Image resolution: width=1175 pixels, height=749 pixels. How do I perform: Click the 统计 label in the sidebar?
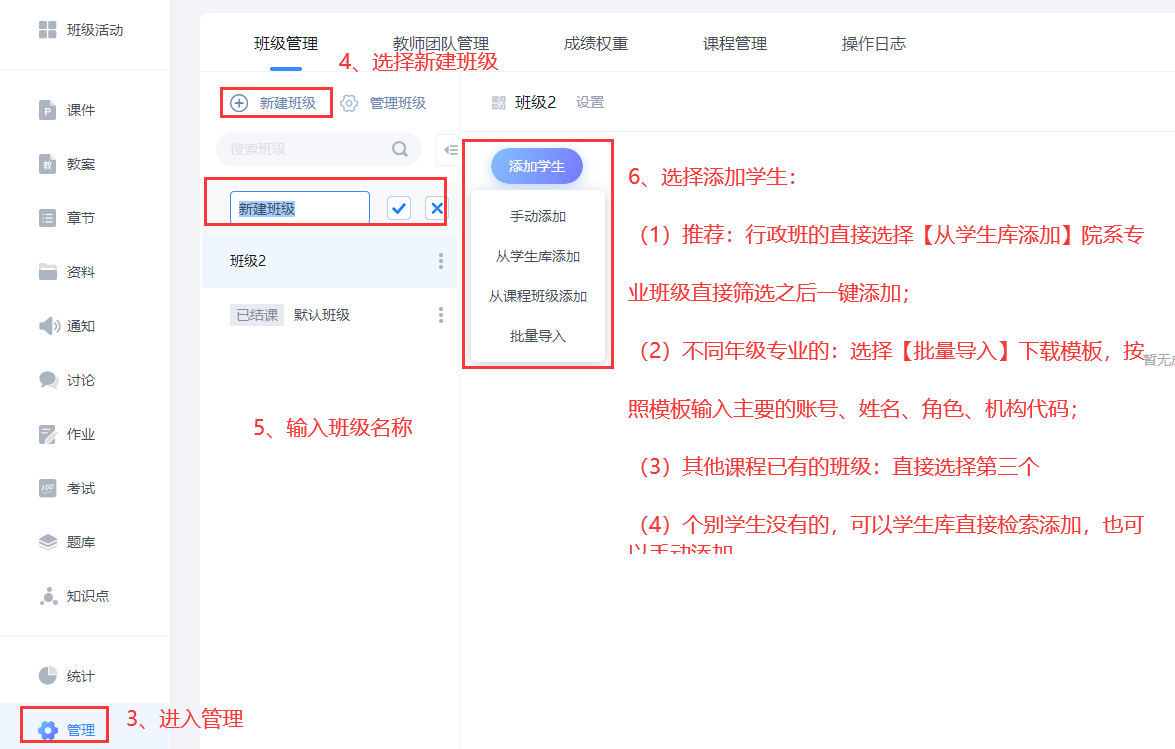tap(81, 676)
